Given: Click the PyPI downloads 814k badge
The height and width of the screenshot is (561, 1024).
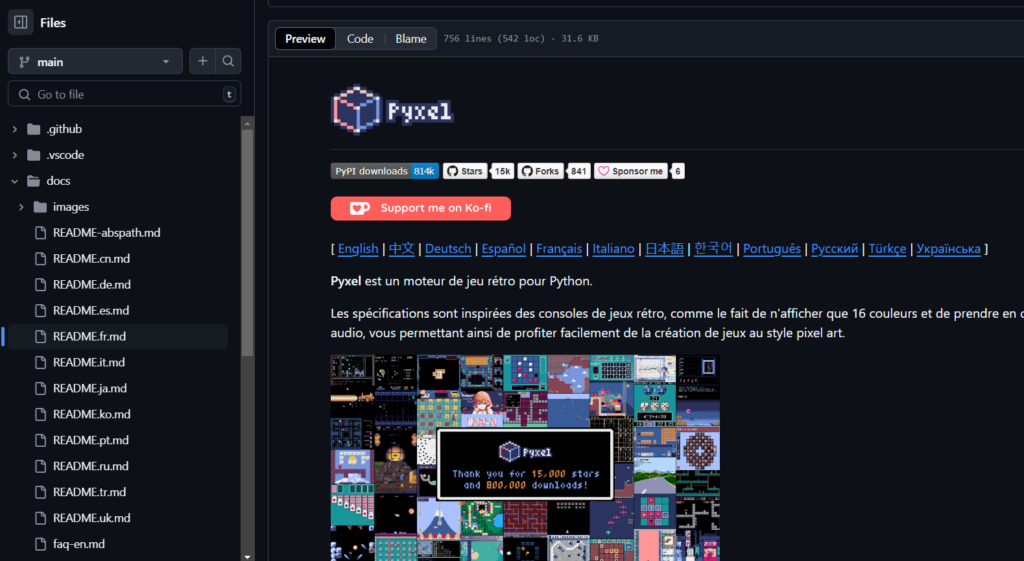Looking at the screenshot, I should coord(385,171).
